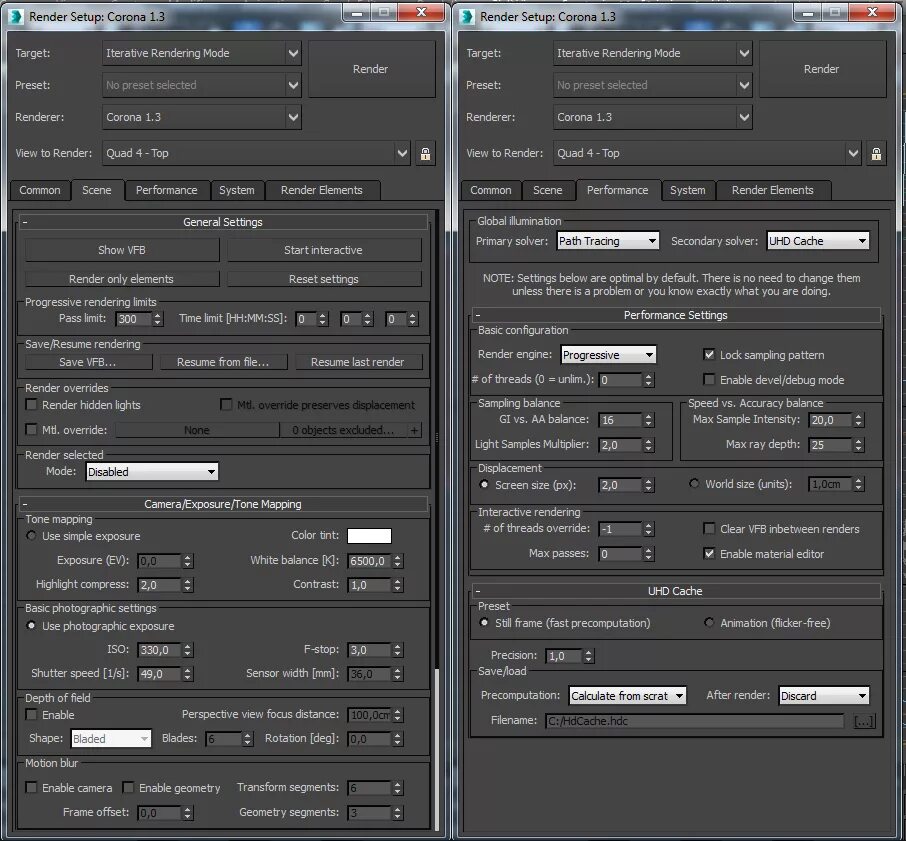Open the Render engine dropdown
This screenshot has width=906, height=841.
tap(608, 355)
